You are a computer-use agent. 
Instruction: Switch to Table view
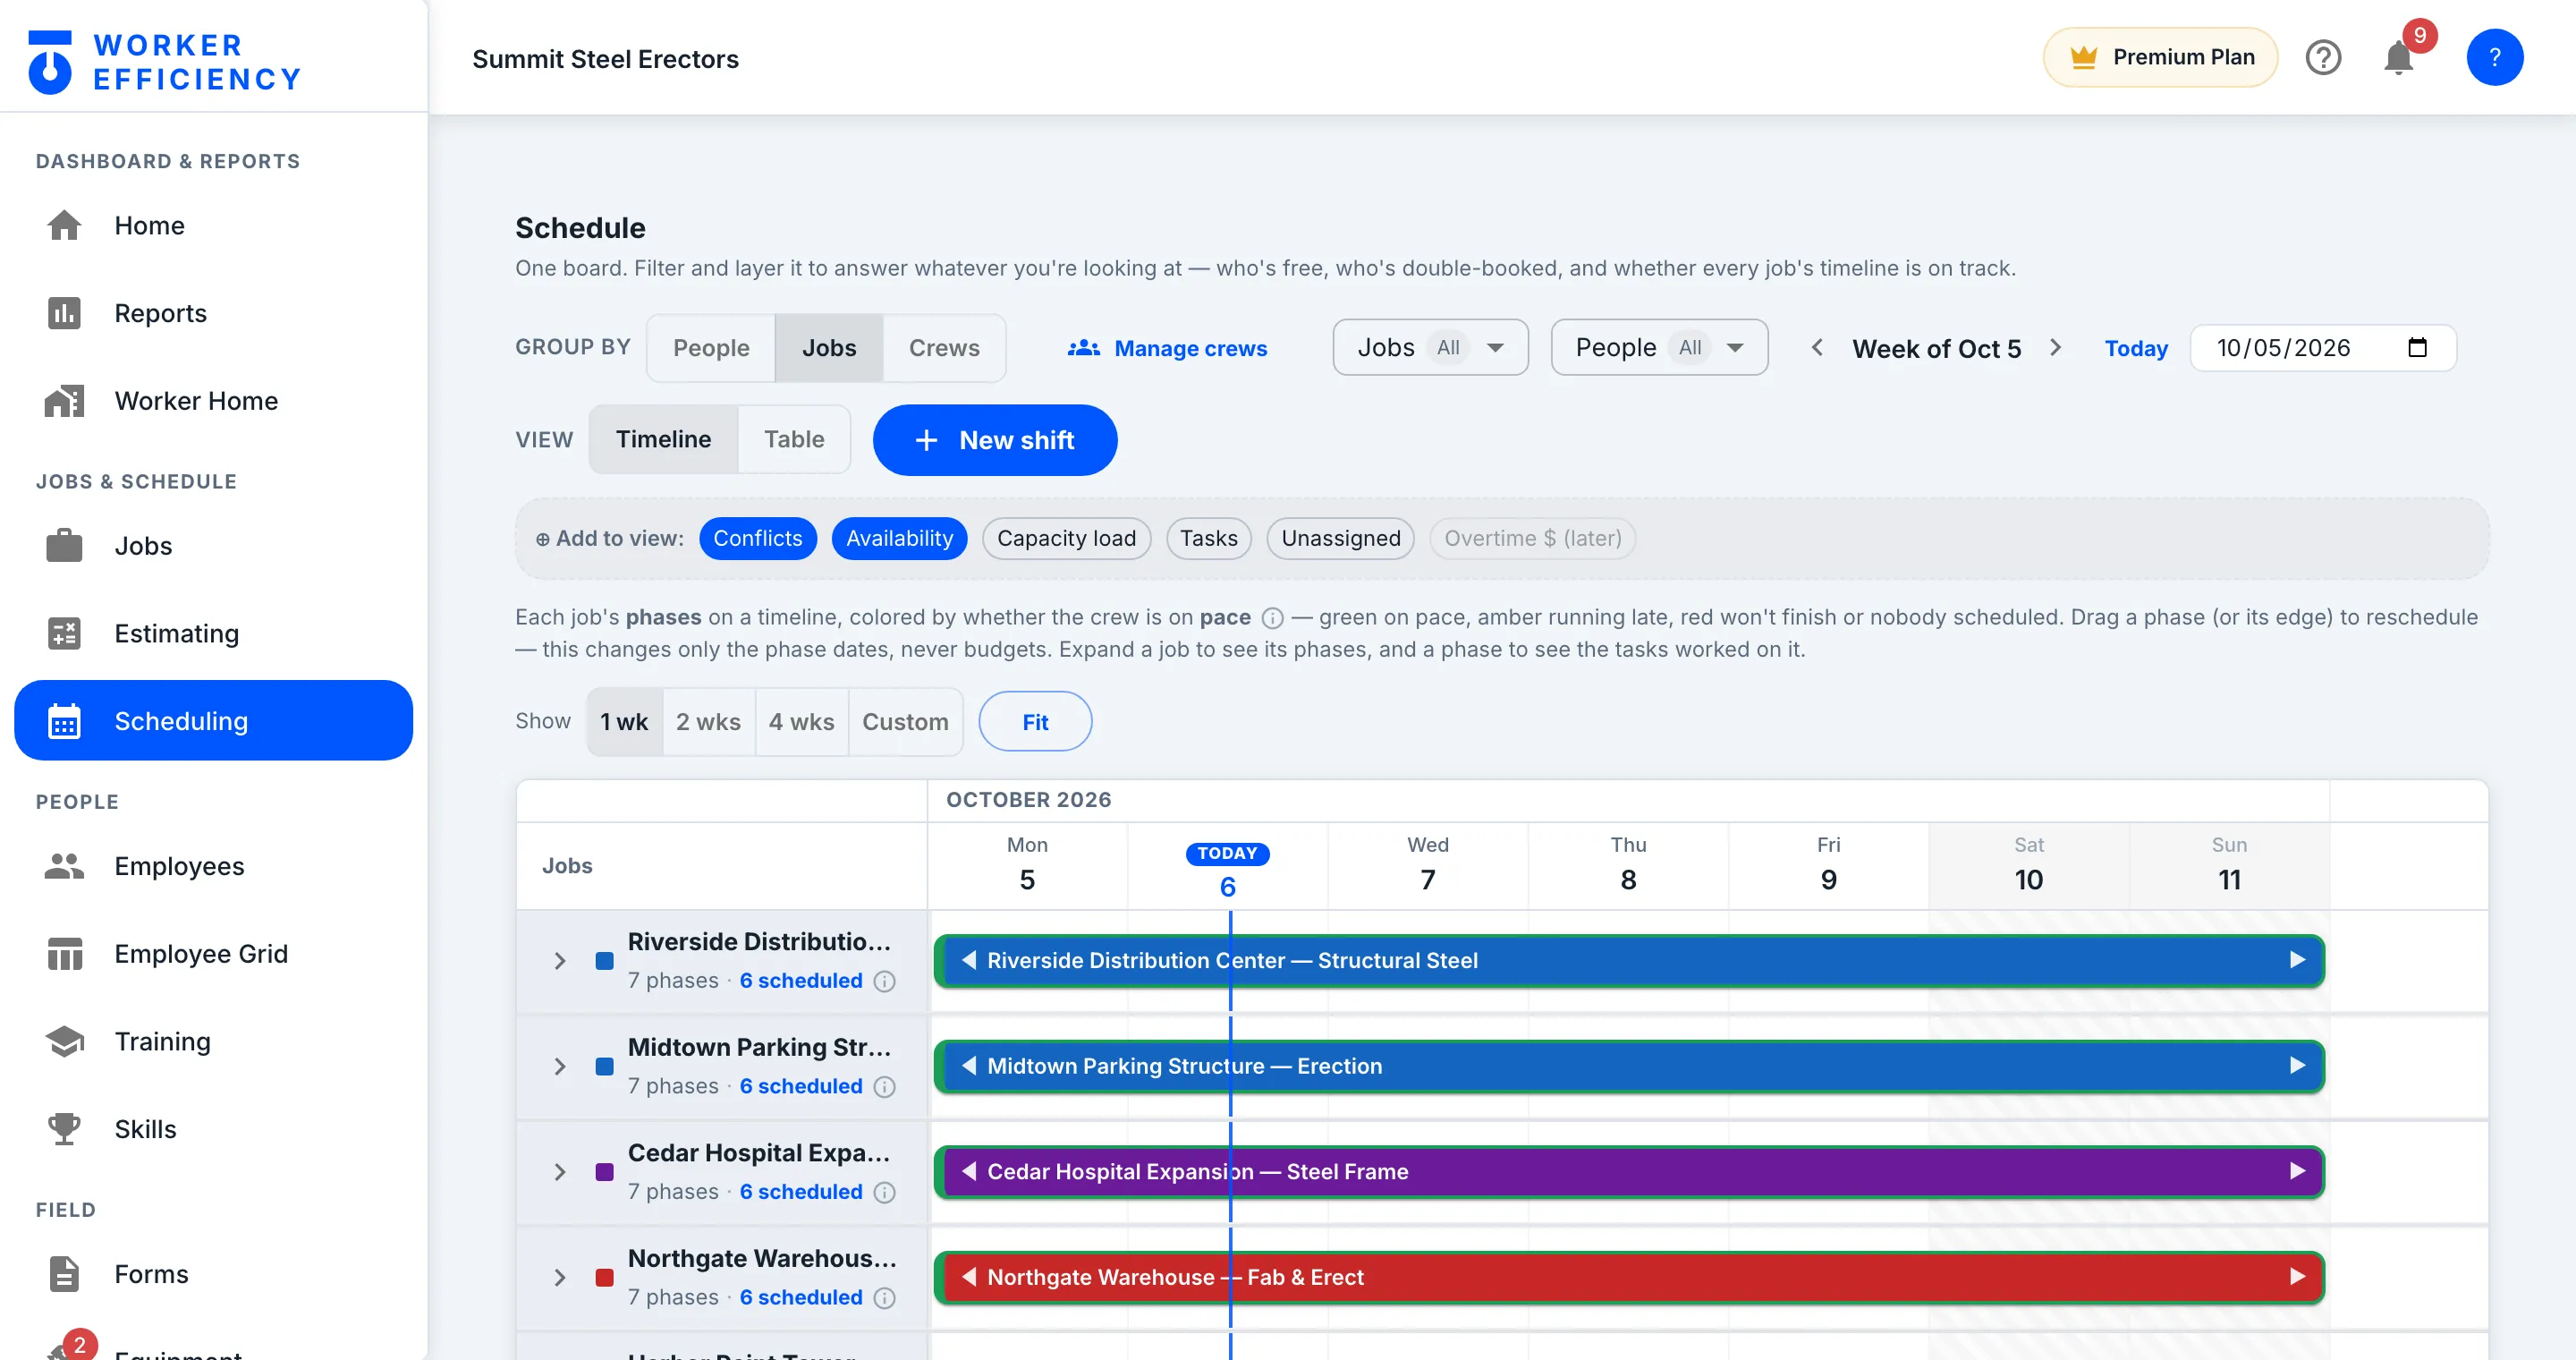coord(794,439)
